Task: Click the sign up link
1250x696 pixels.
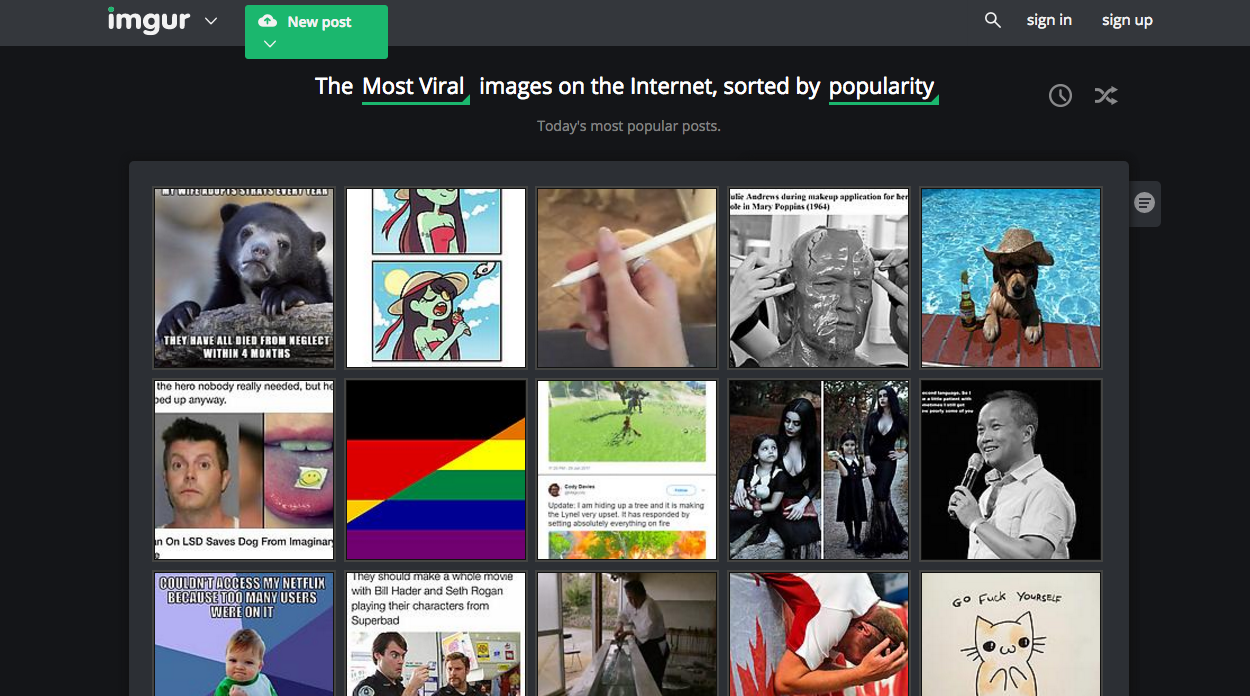Action: [x=1127, y=20]
